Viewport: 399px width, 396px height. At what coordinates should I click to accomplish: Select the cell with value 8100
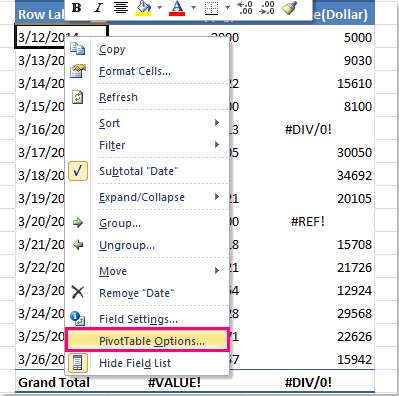[x=358, y=107]
